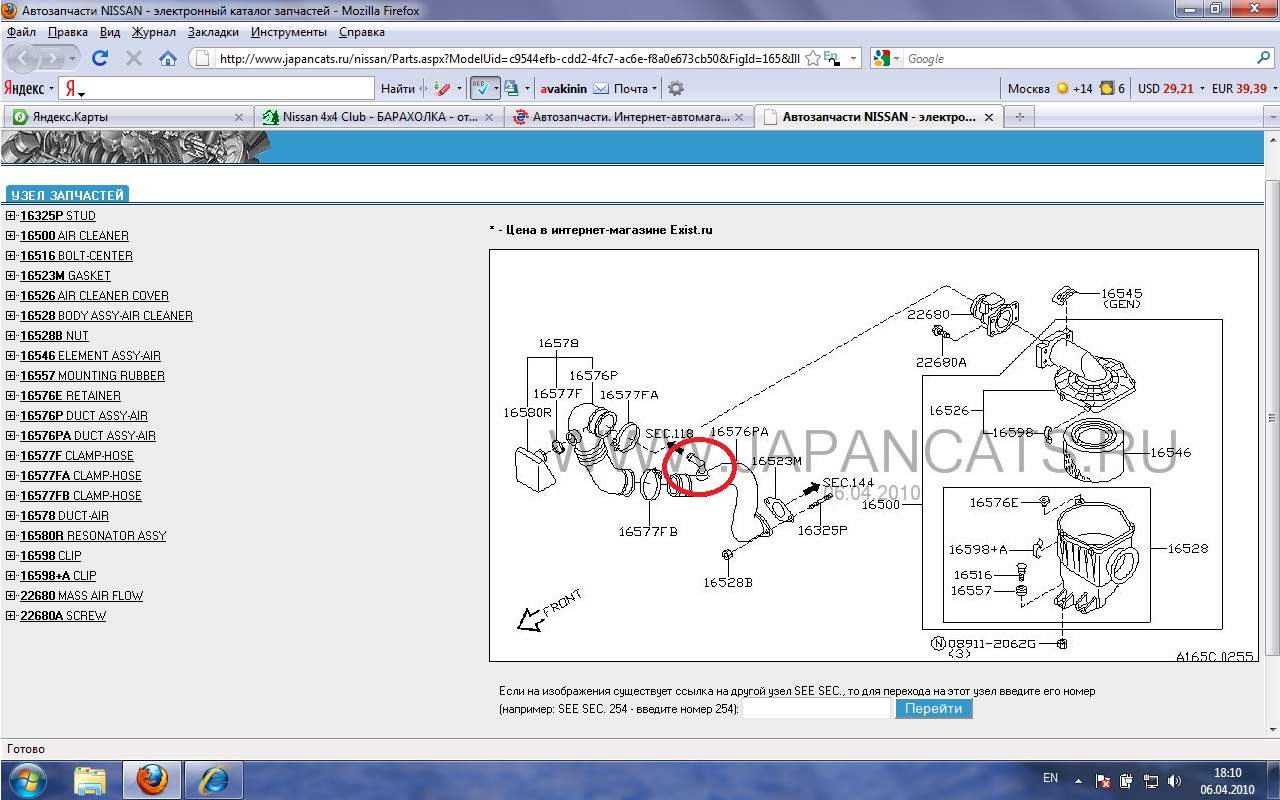Click the USD 29,21 exchange rate

[1165, 88]
